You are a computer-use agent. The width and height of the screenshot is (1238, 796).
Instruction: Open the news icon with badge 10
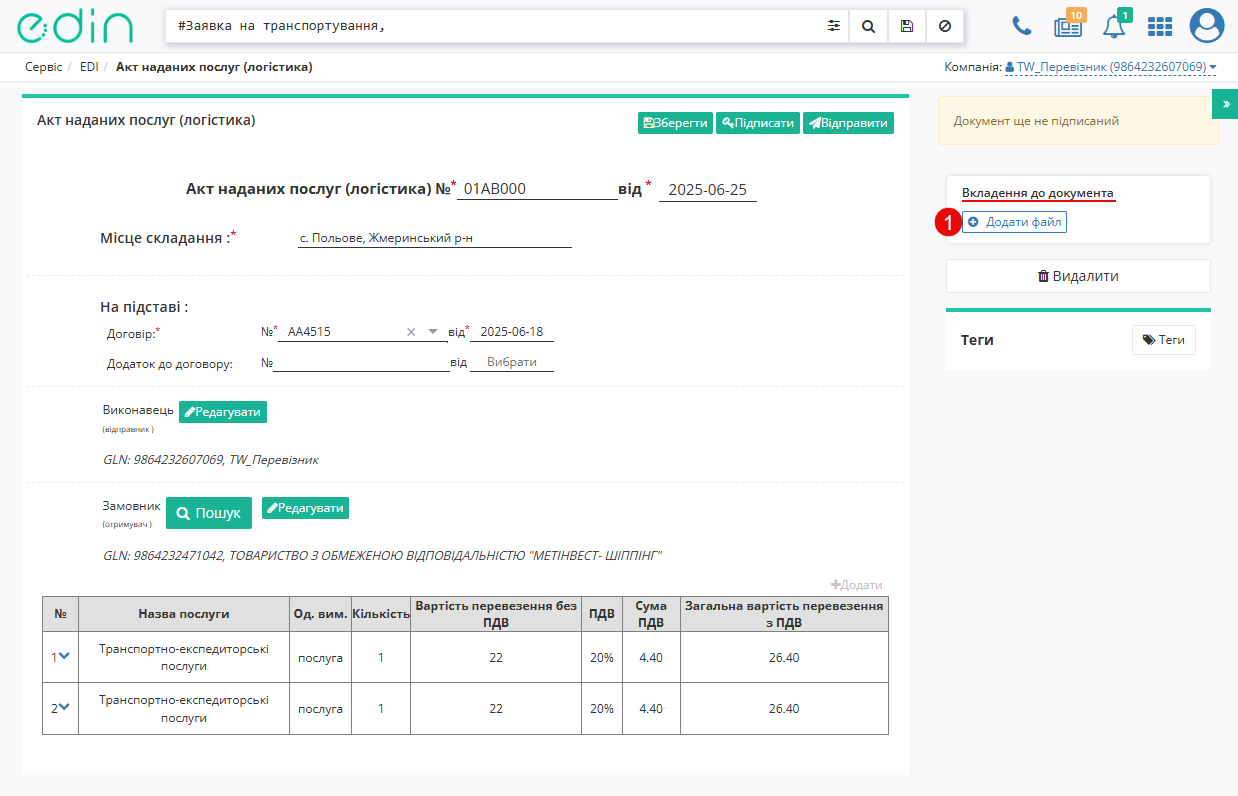[x=1068, y=26]
